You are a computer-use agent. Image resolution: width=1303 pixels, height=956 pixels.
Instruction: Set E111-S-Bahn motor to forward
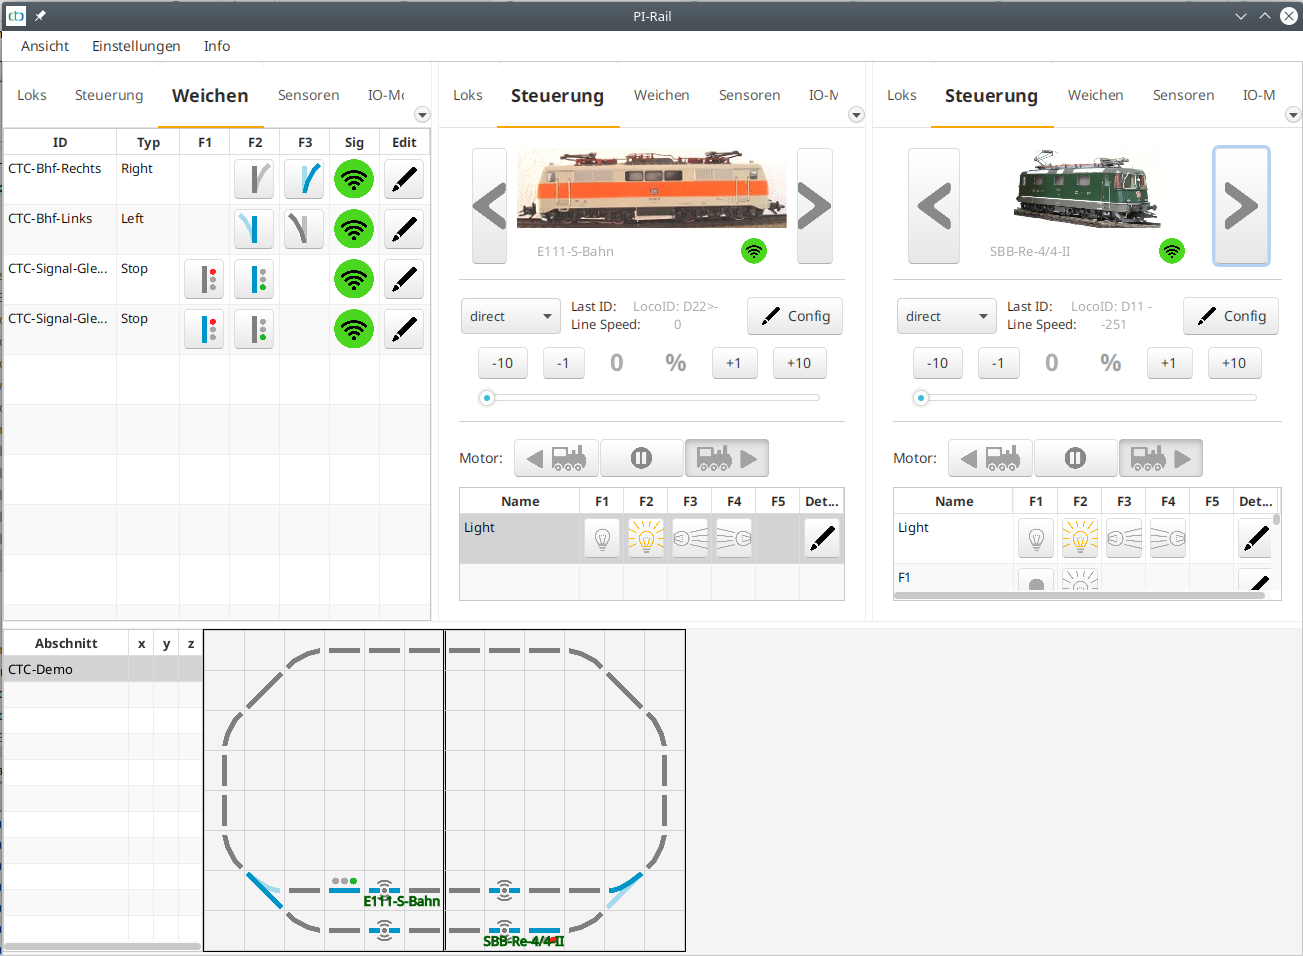[x=726, y=457]
